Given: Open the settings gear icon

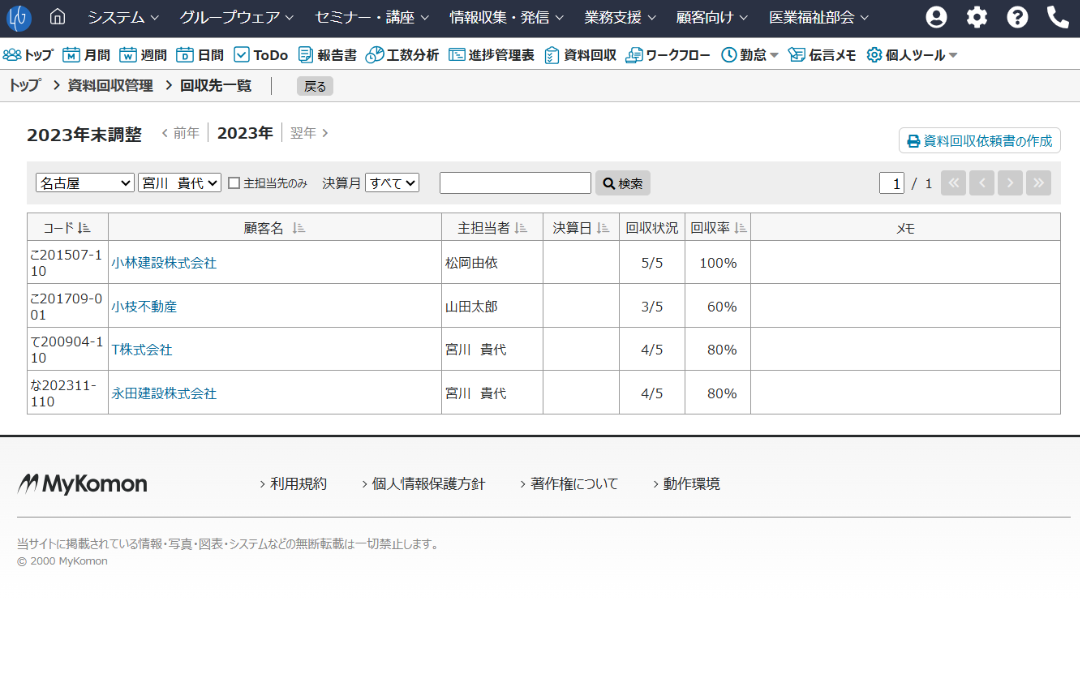Looking at the screenshot, I should (x=976, y=17).
